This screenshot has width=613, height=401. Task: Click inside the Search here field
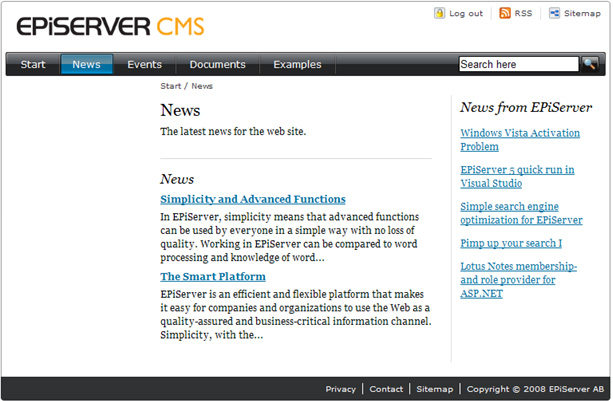tap(518, 64)
